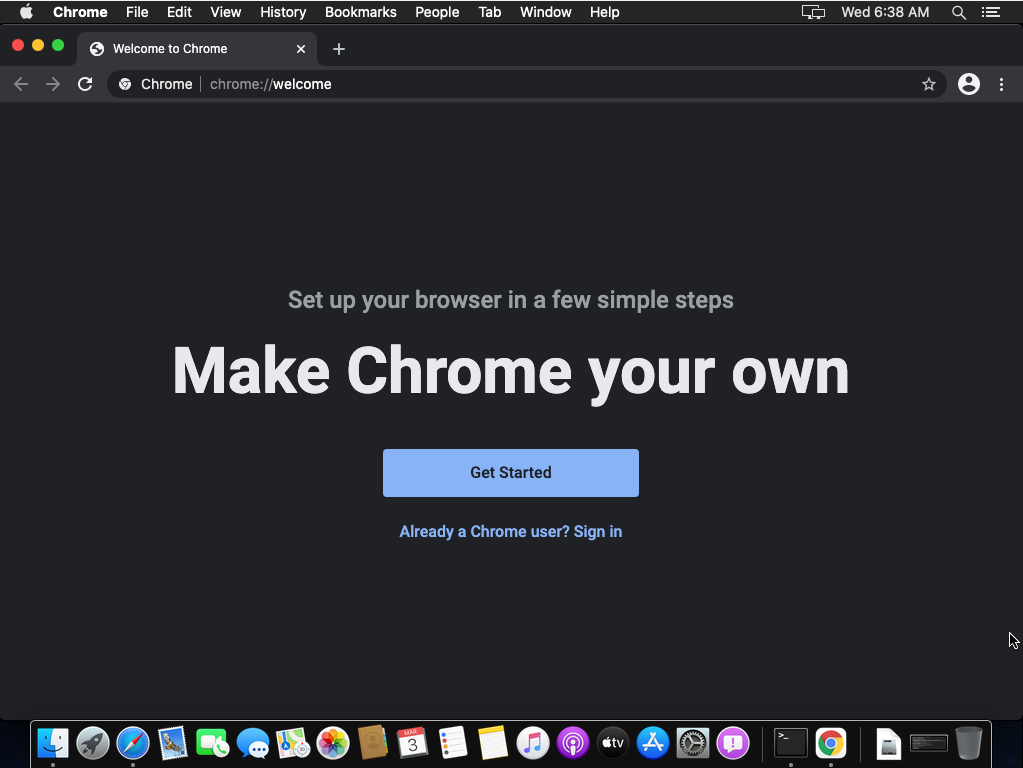The image size is (1023, 768).
Task: Open the Window menu
Action: tap(545, 12)
